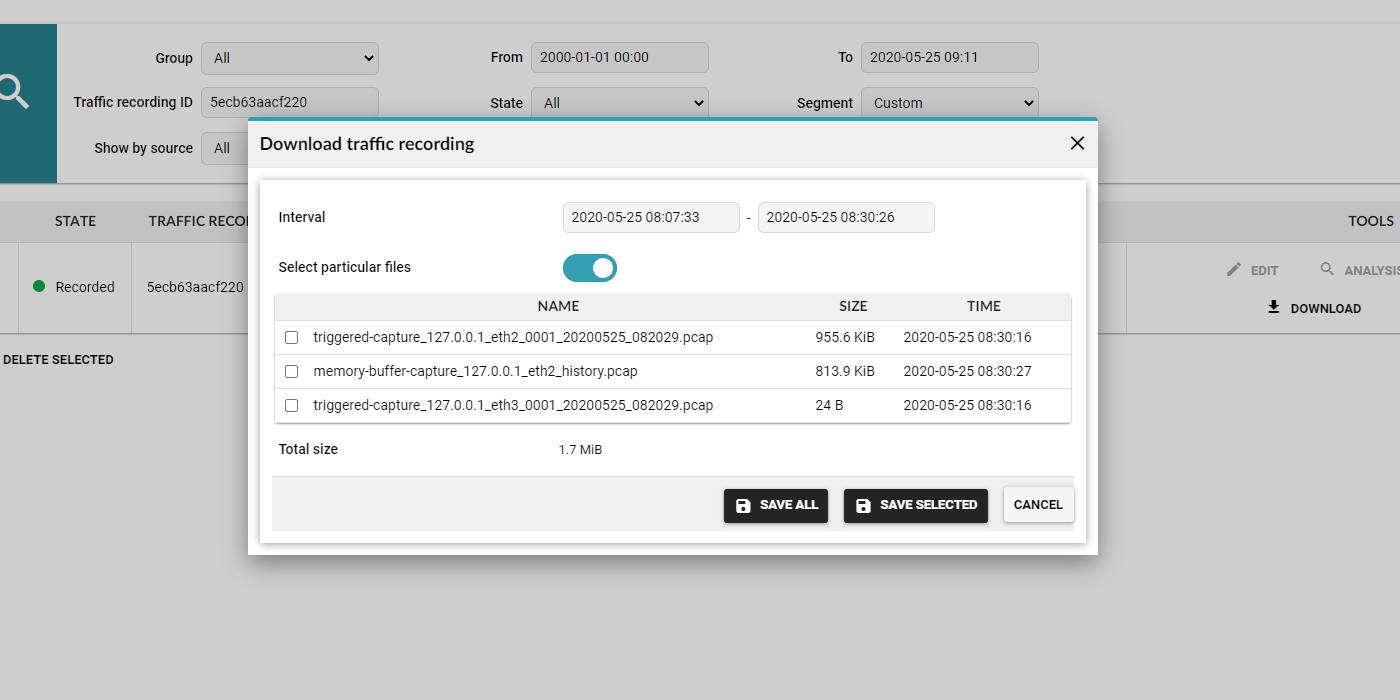Open the Group dropdown
Screen dimensions: 1400x700
click(x=290, y=58)
